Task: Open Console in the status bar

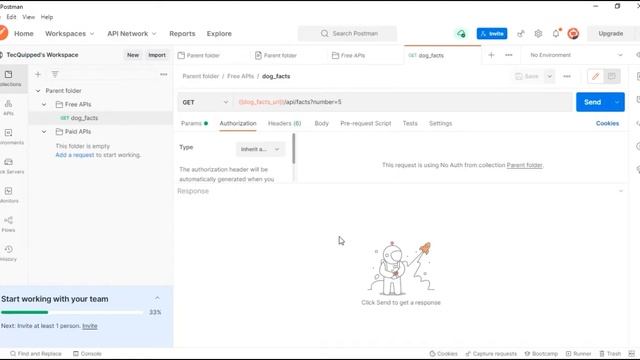Action: (87, 353)
